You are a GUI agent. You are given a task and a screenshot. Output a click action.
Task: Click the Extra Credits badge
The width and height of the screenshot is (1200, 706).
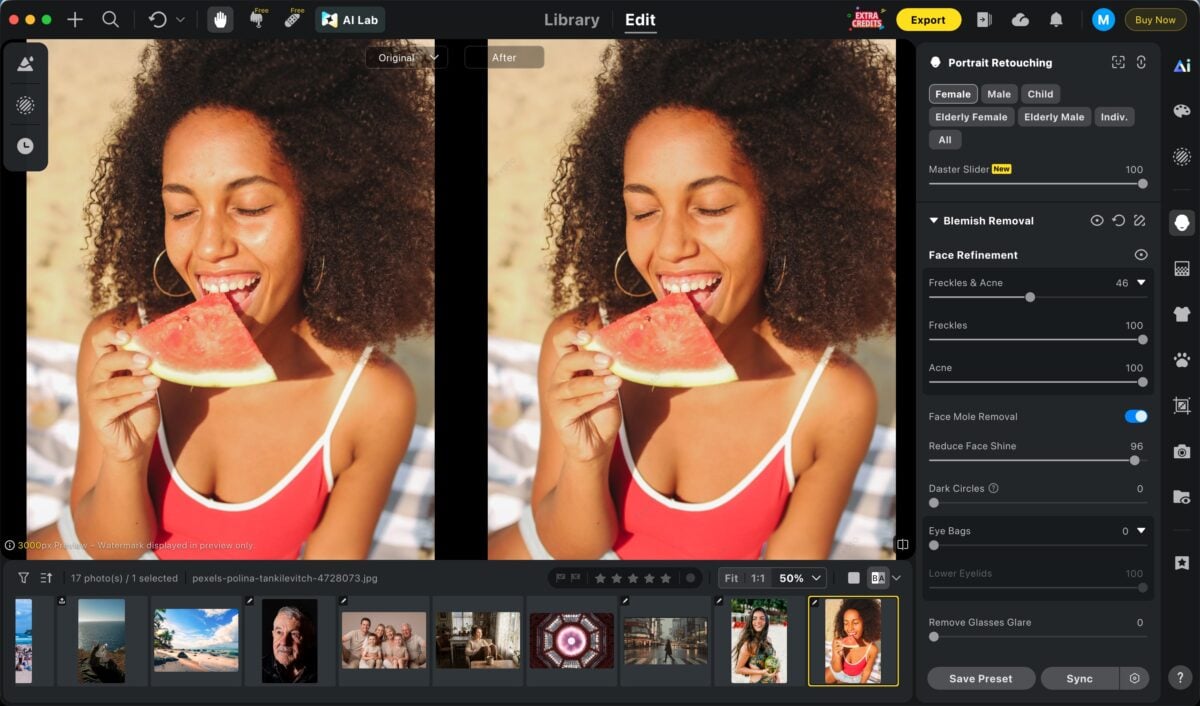pos(866,19)
